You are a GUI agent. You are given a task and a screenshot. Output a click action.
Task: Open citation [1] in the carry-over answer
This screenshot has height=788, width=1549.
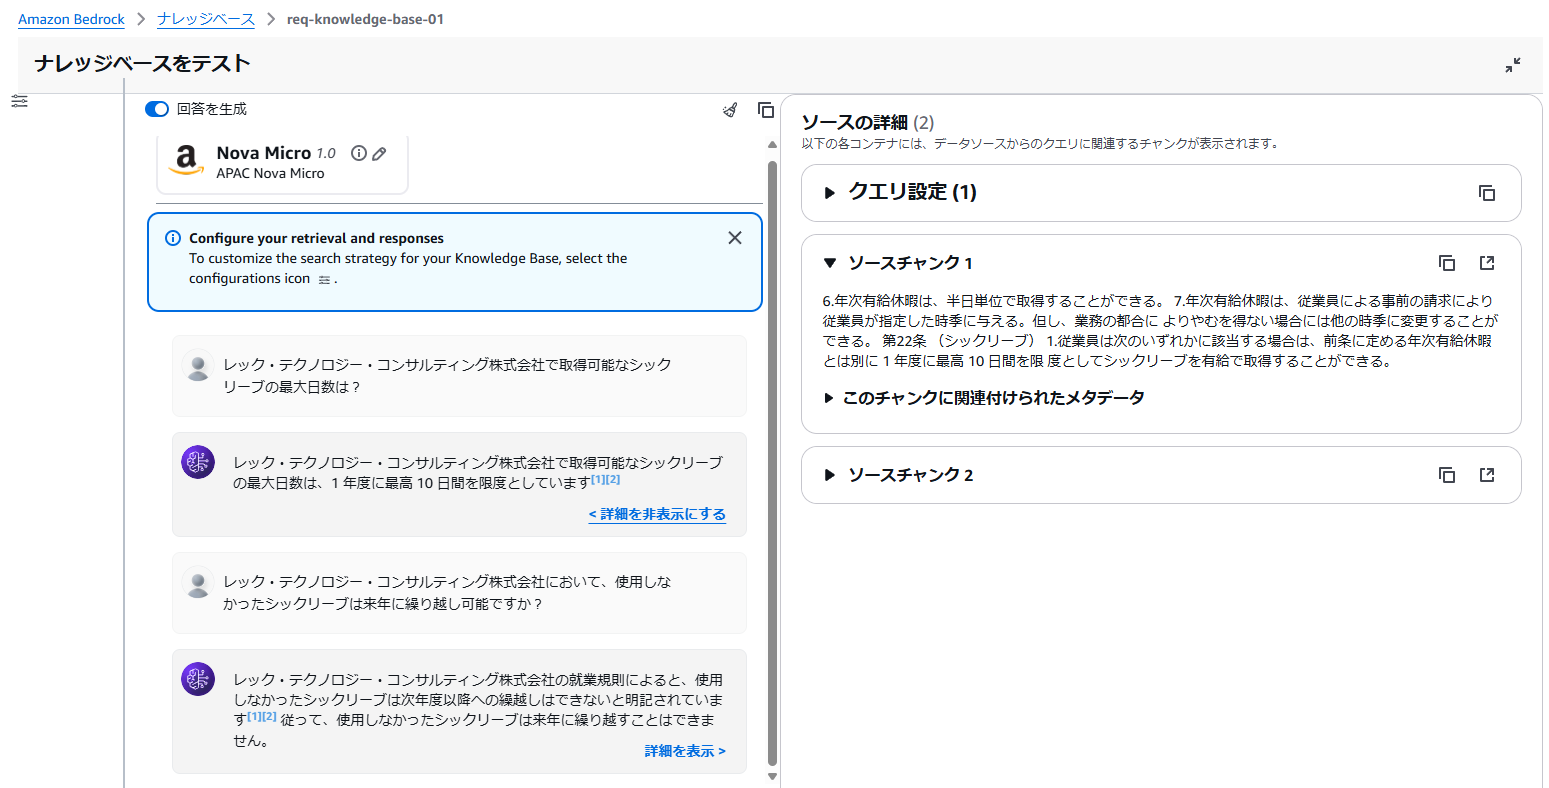coord(254,716)
